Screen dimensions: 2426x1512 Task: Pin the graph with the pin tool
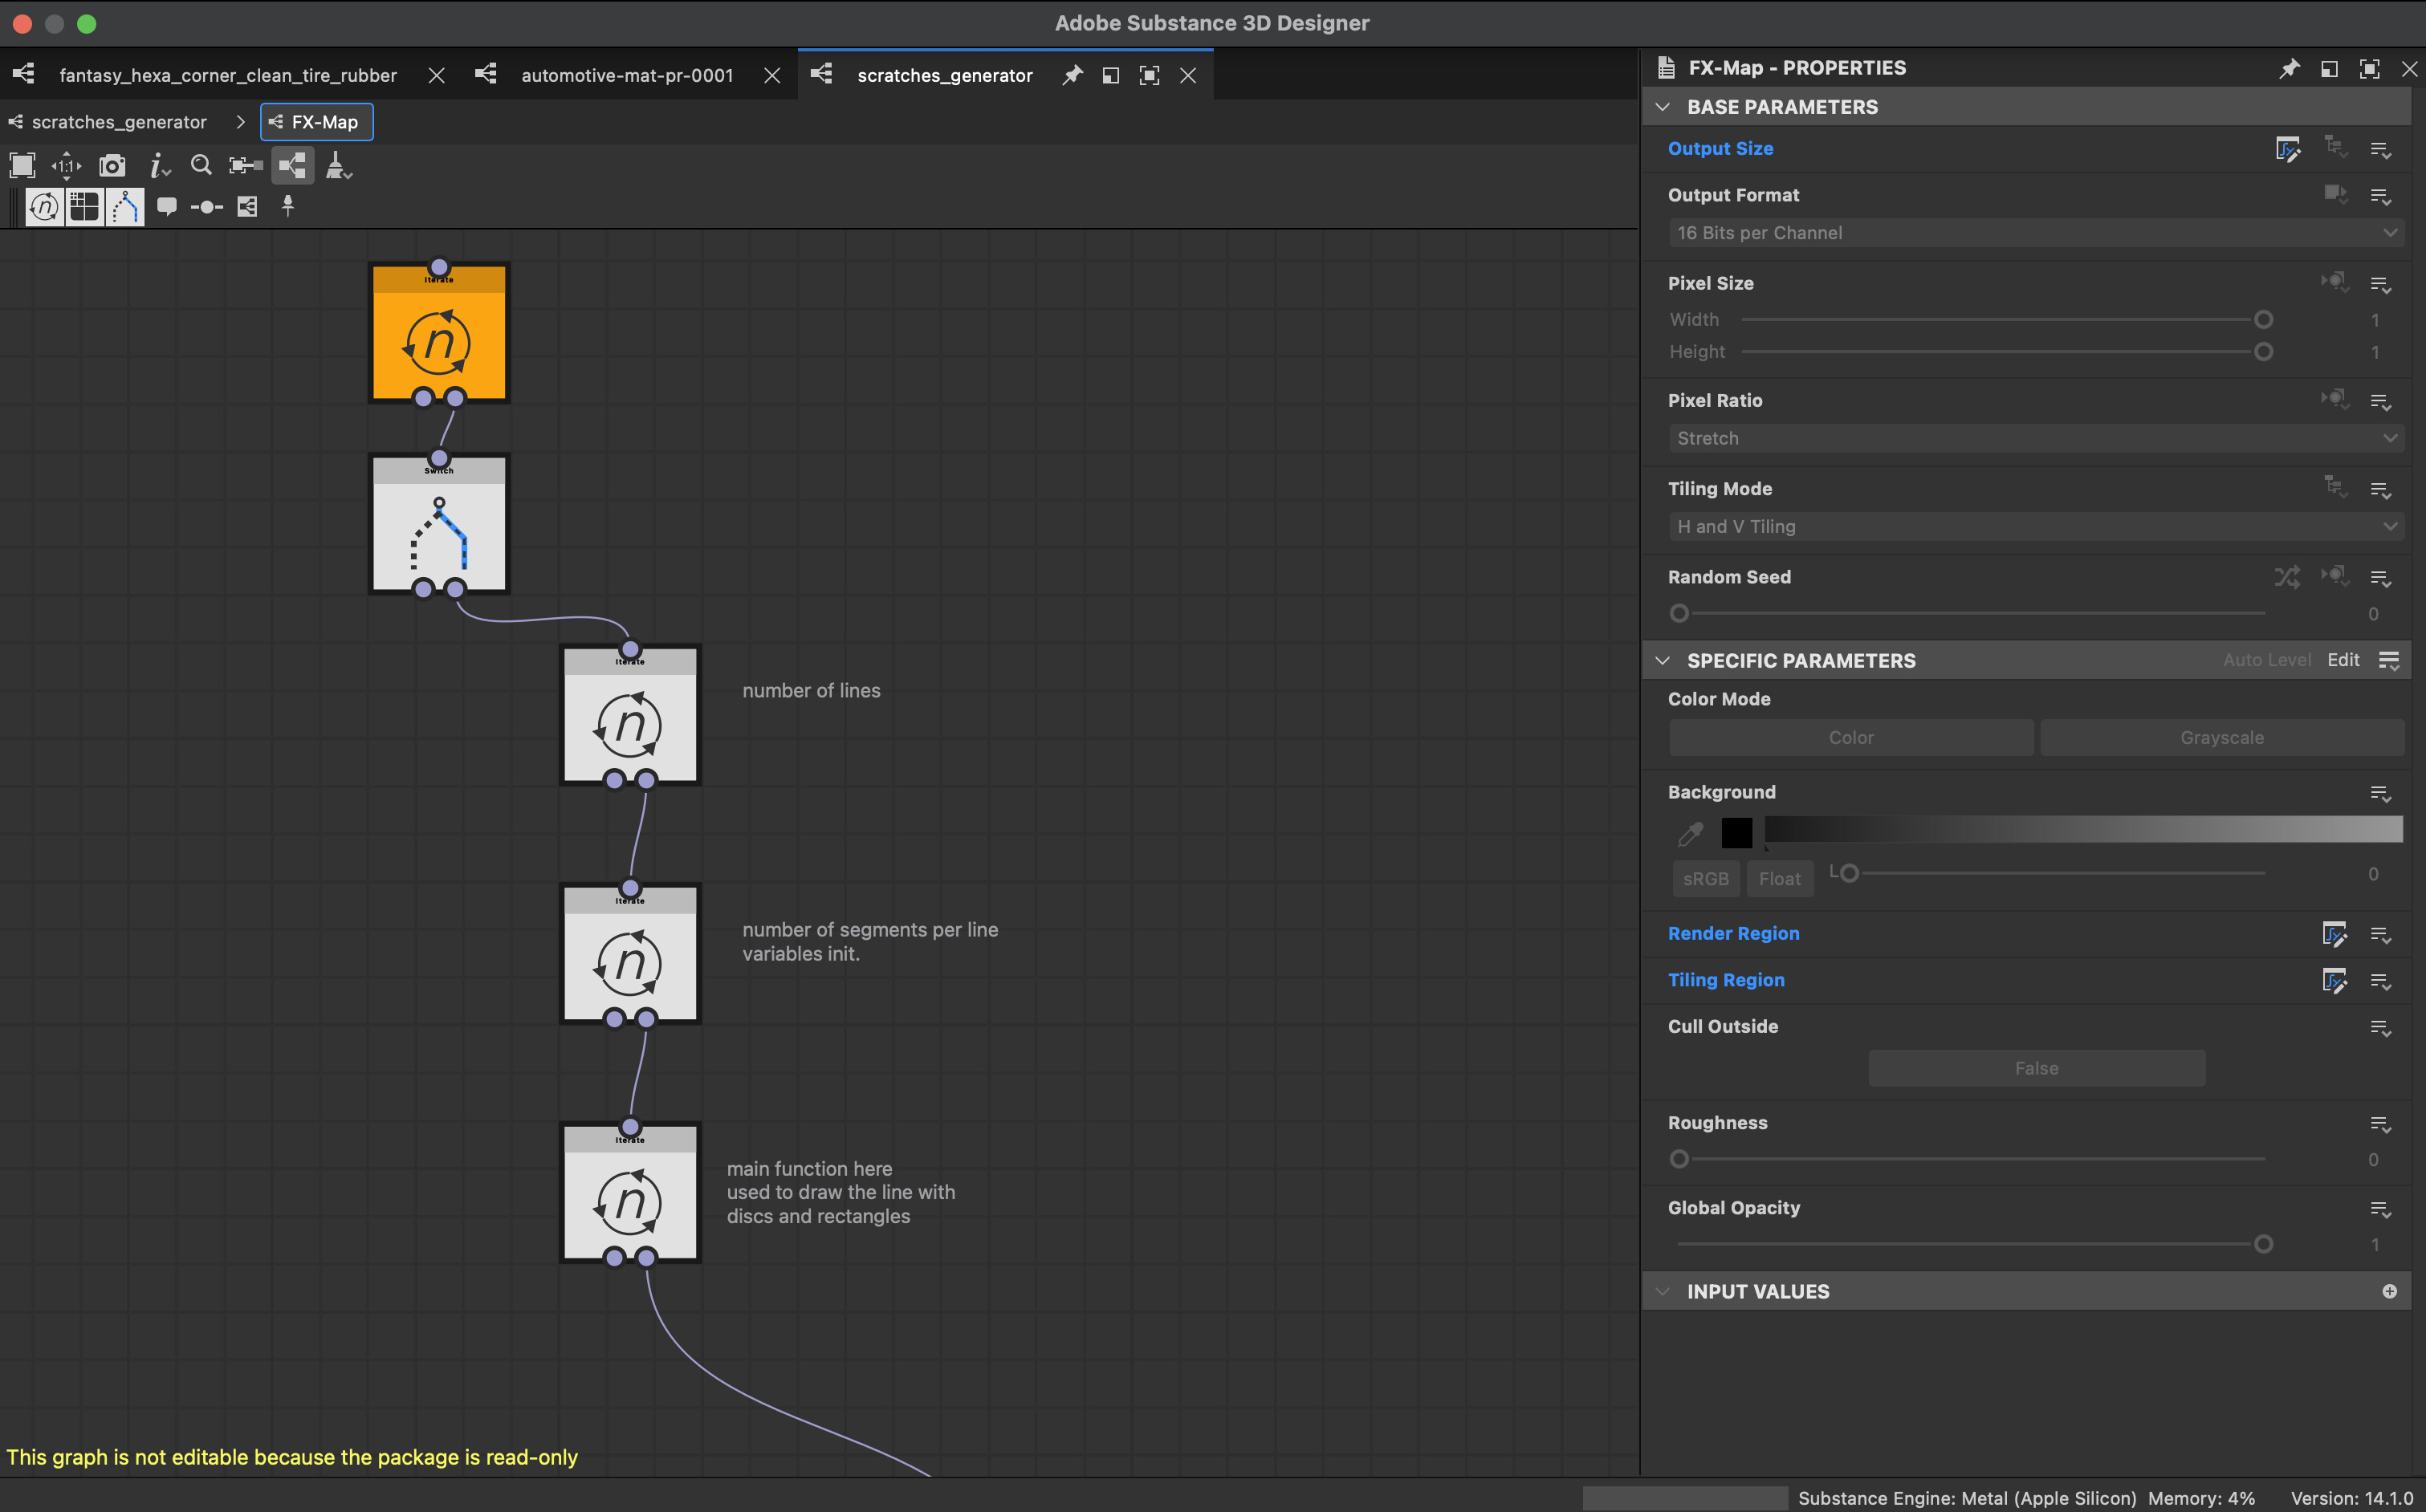[288, 207]
